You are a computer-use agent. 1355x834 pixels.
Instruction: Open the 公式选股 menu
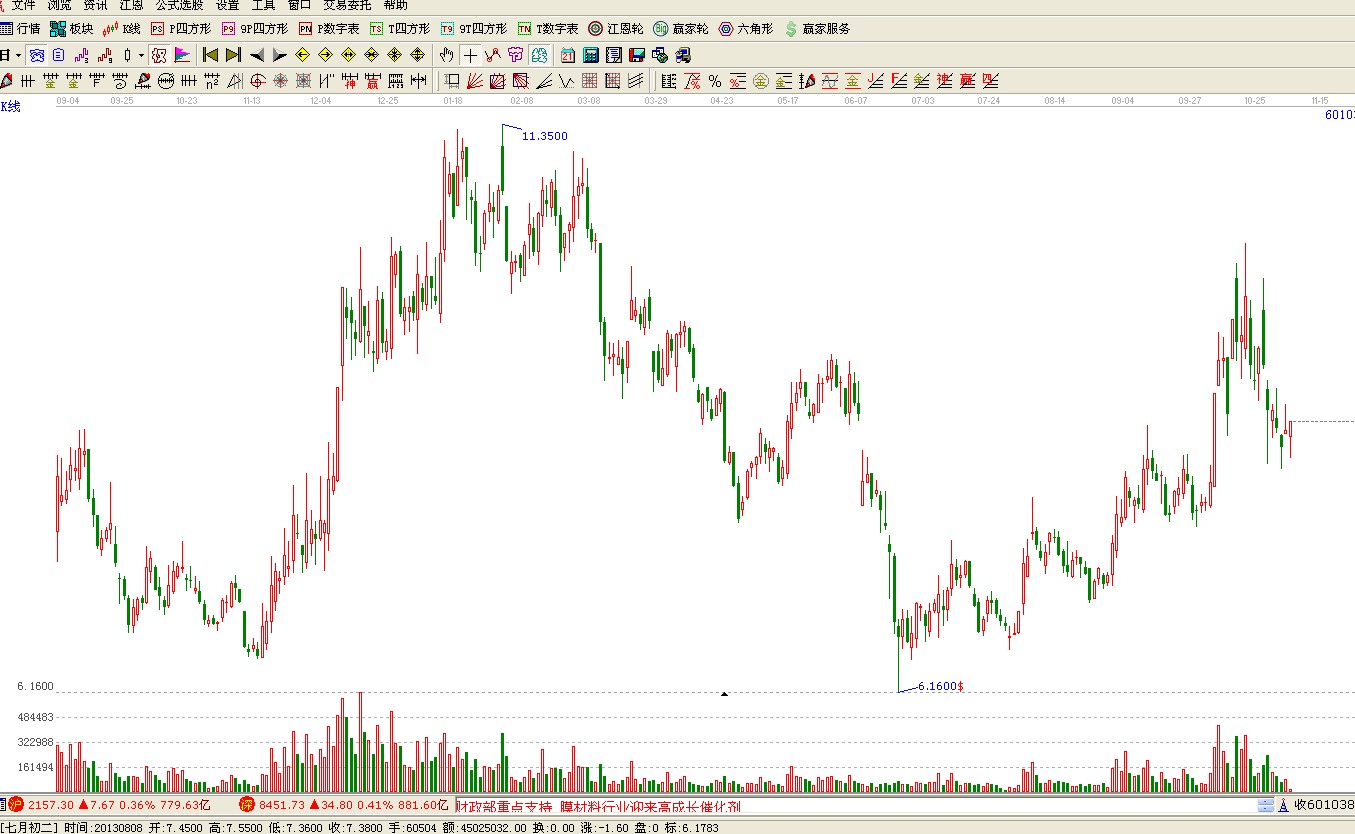coord(179,5)
